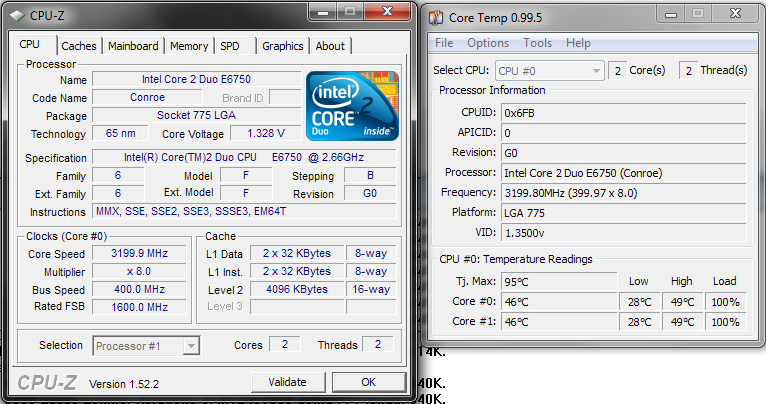The height and width of the screenshot is (404, 766).
Task: Open the Options menu
Action: pos(488,43)
